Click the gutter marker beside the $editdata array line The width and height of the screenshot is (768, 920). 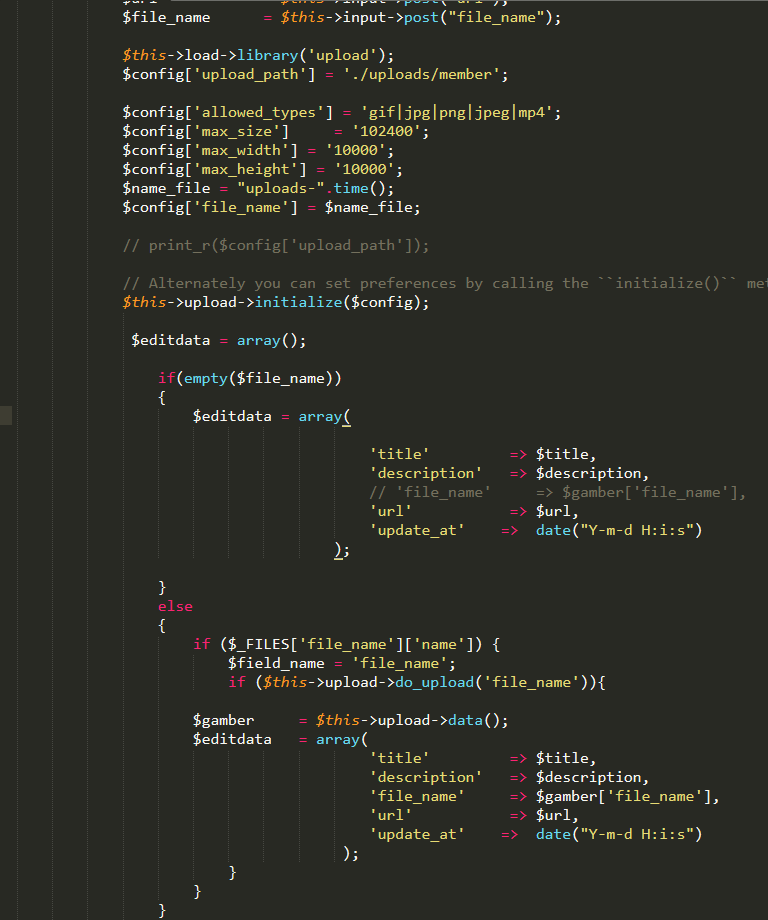6,415
